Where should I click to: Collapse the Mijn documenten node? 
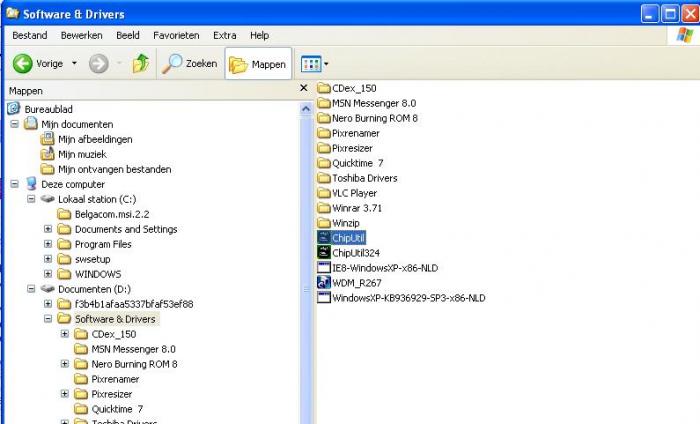point(14,124)
